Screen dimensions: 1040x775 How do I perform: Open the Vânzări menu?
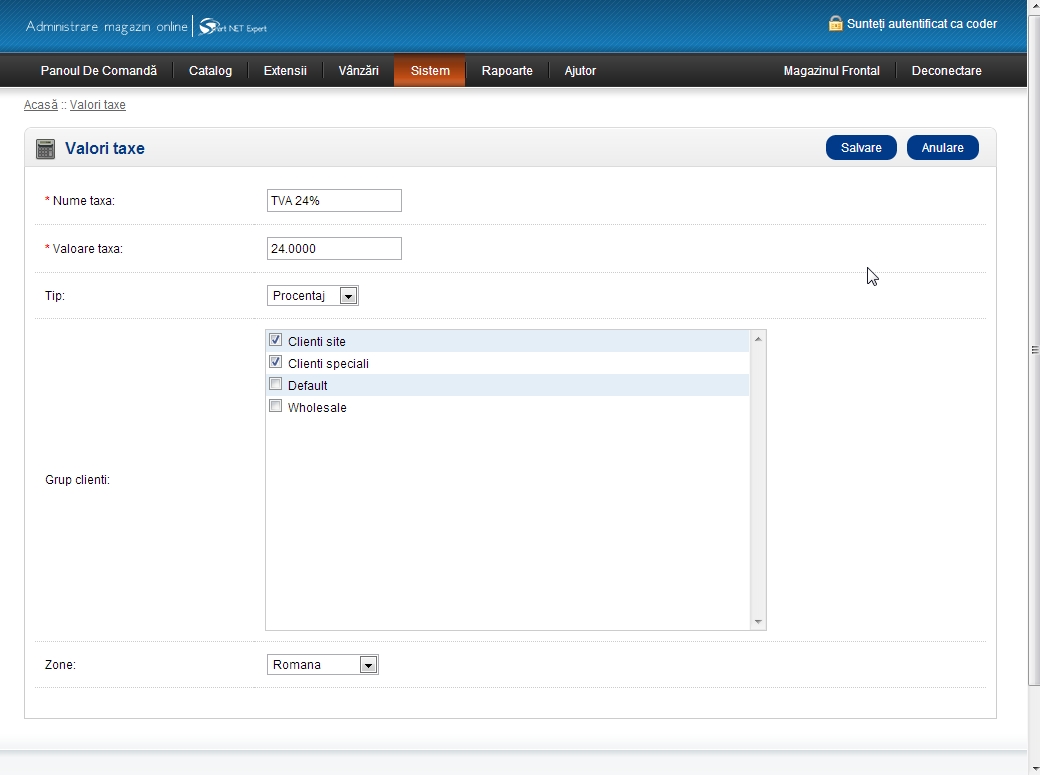(x=358, y=71)
